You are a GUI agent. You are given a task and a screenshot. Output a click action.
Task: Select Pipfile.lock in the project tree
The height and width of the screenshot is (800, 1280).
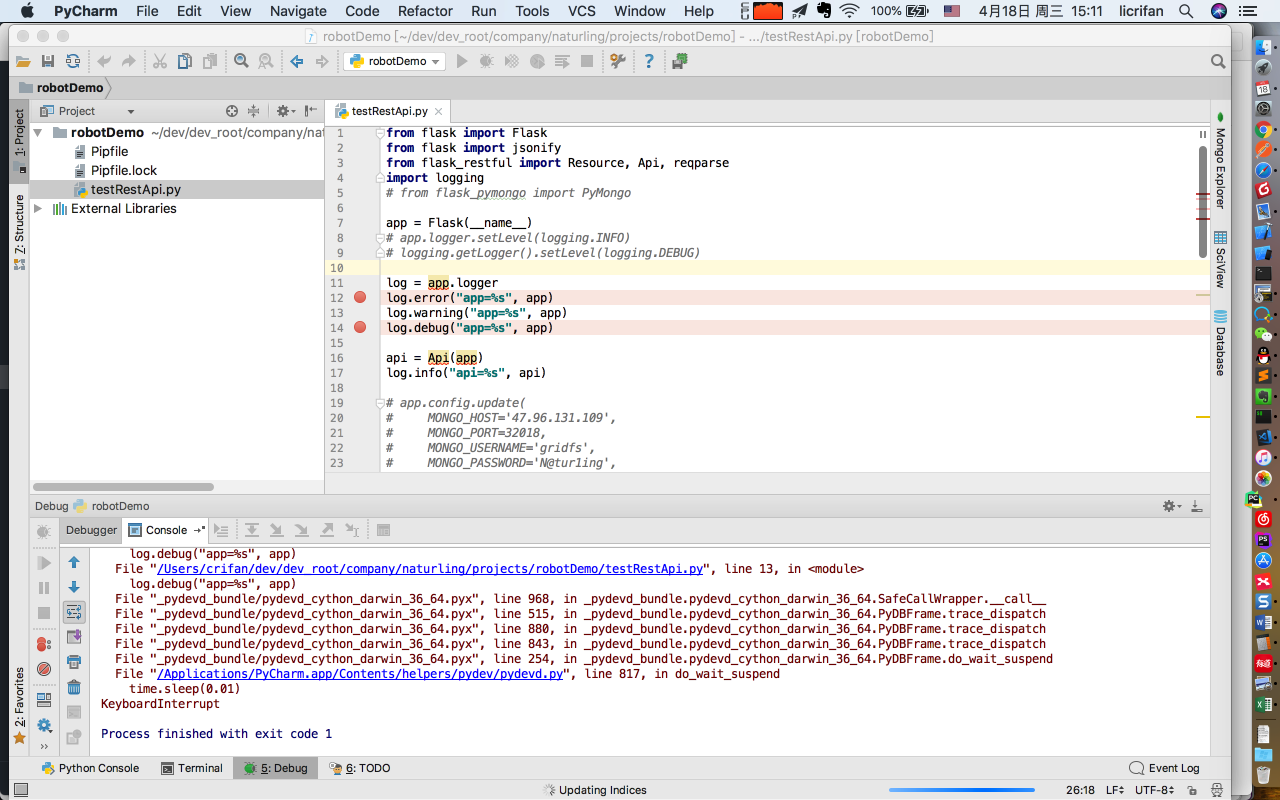pyautogui.click(x=124, y=171)
